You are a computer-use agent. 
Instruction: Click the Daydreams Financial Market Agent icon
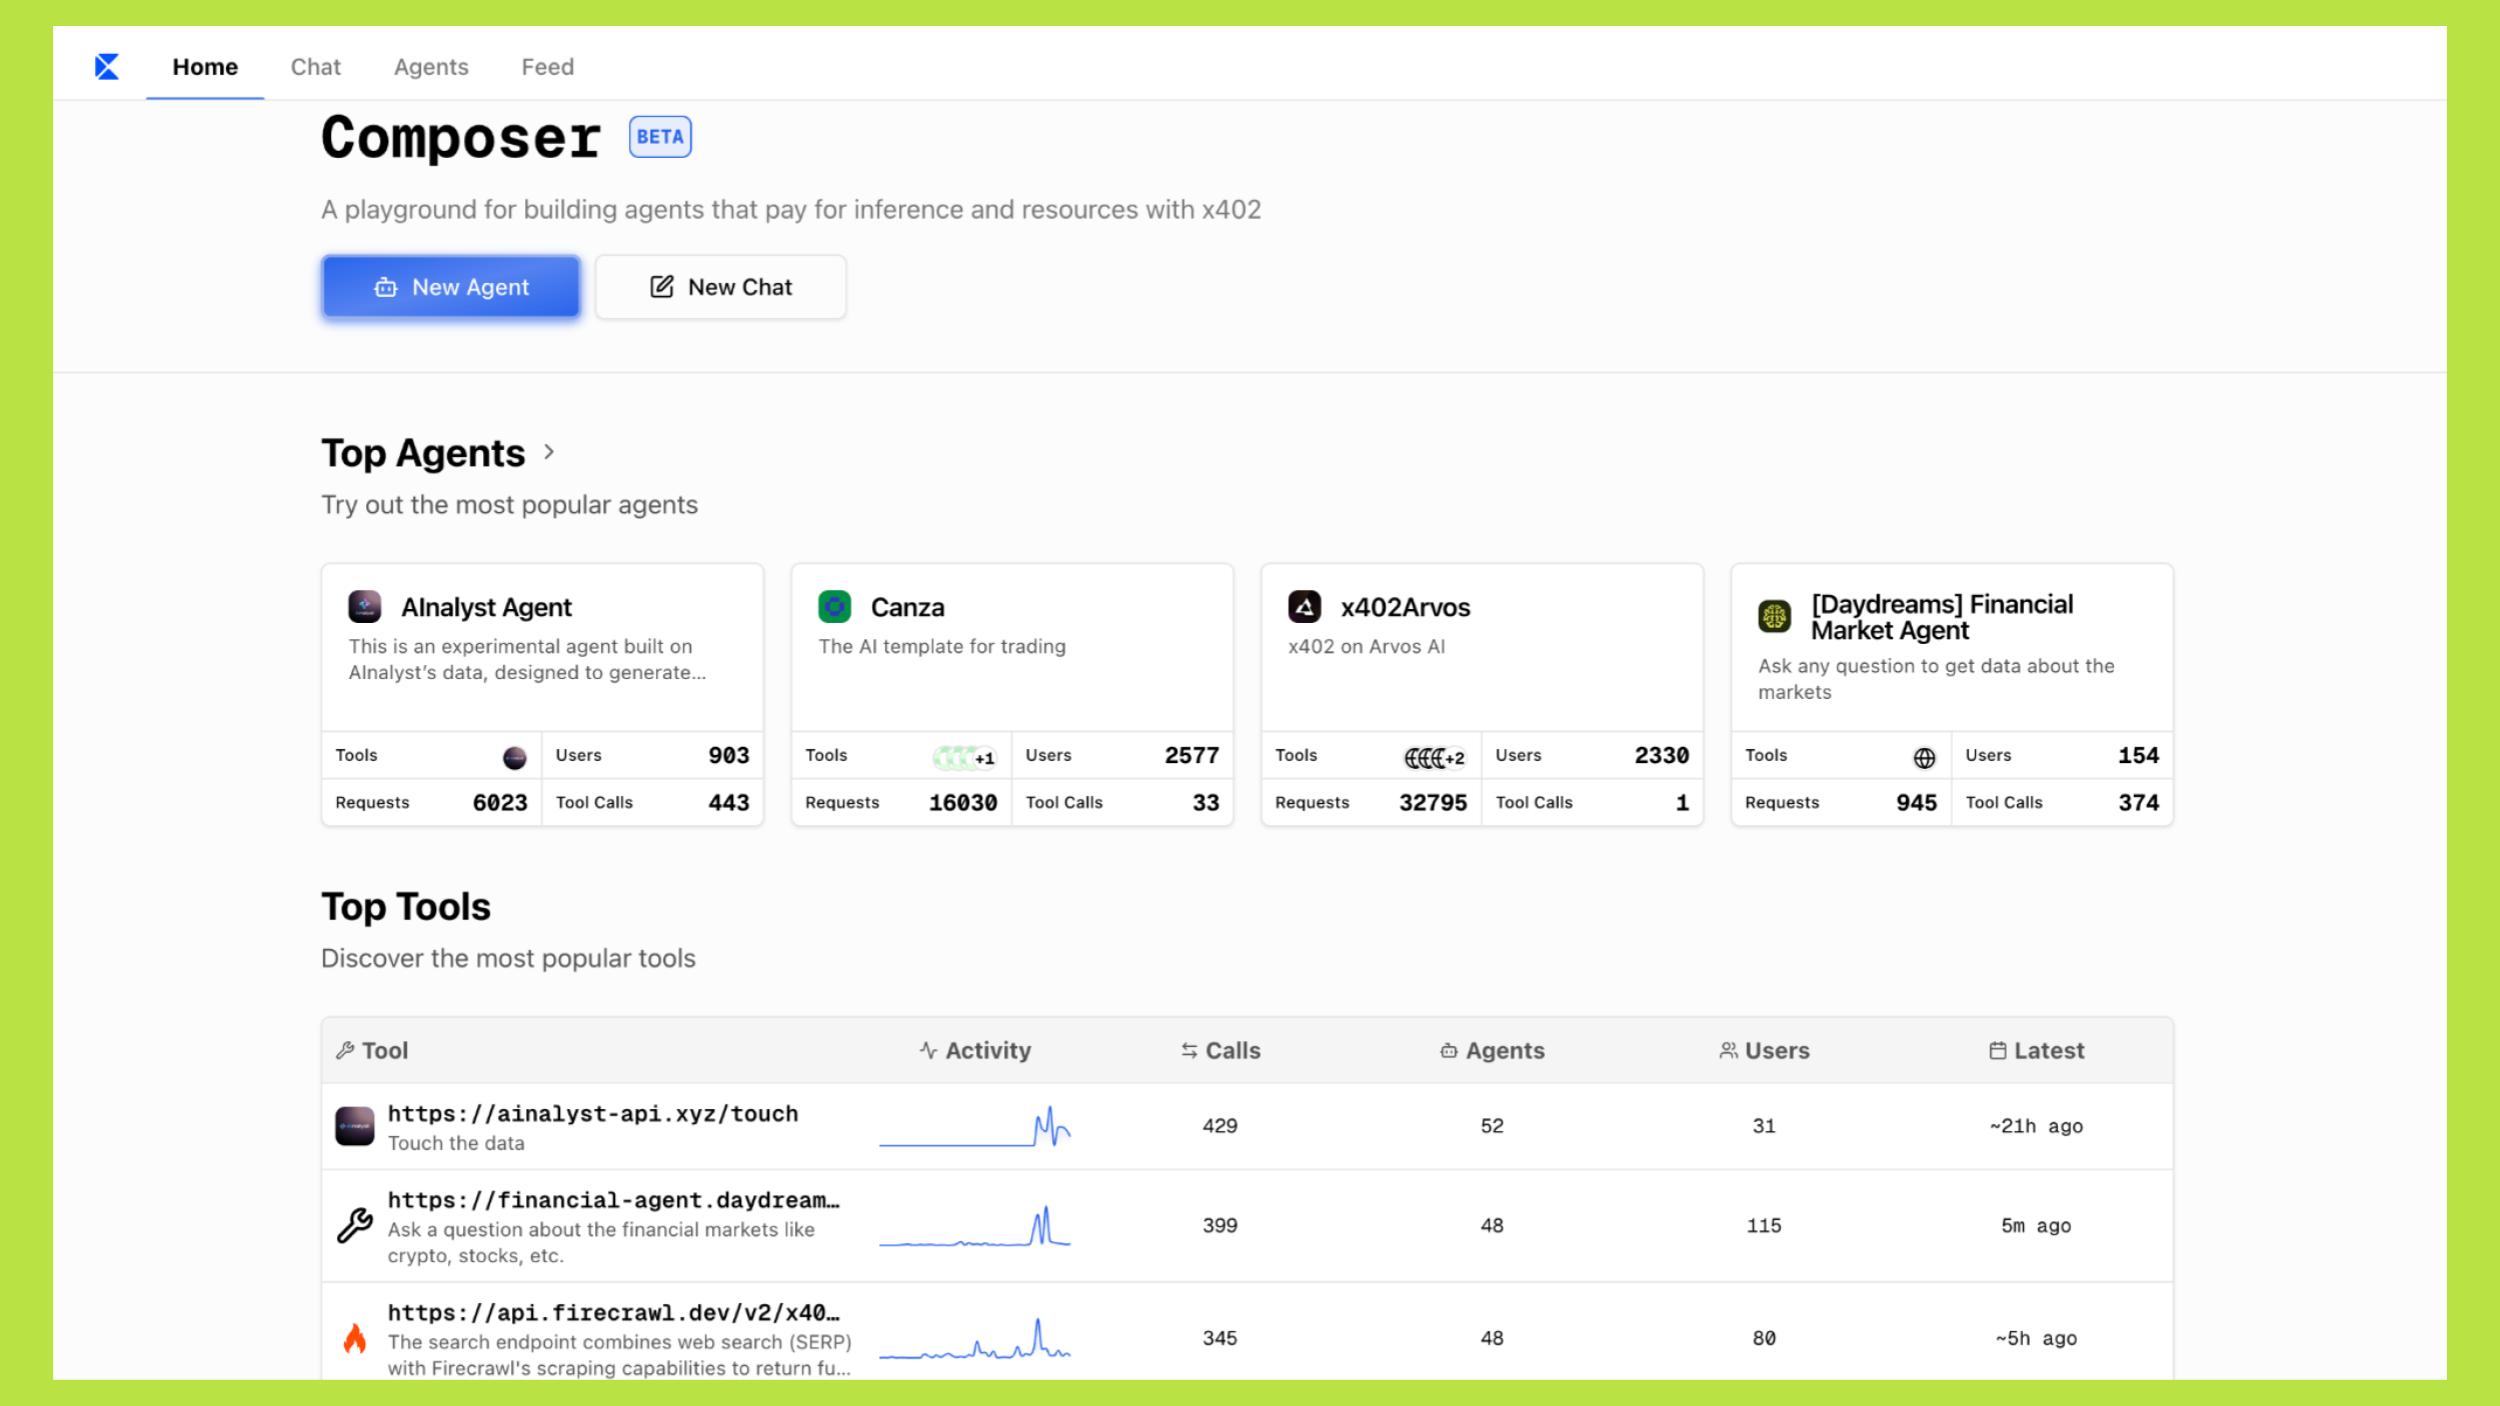(1774, 617)
